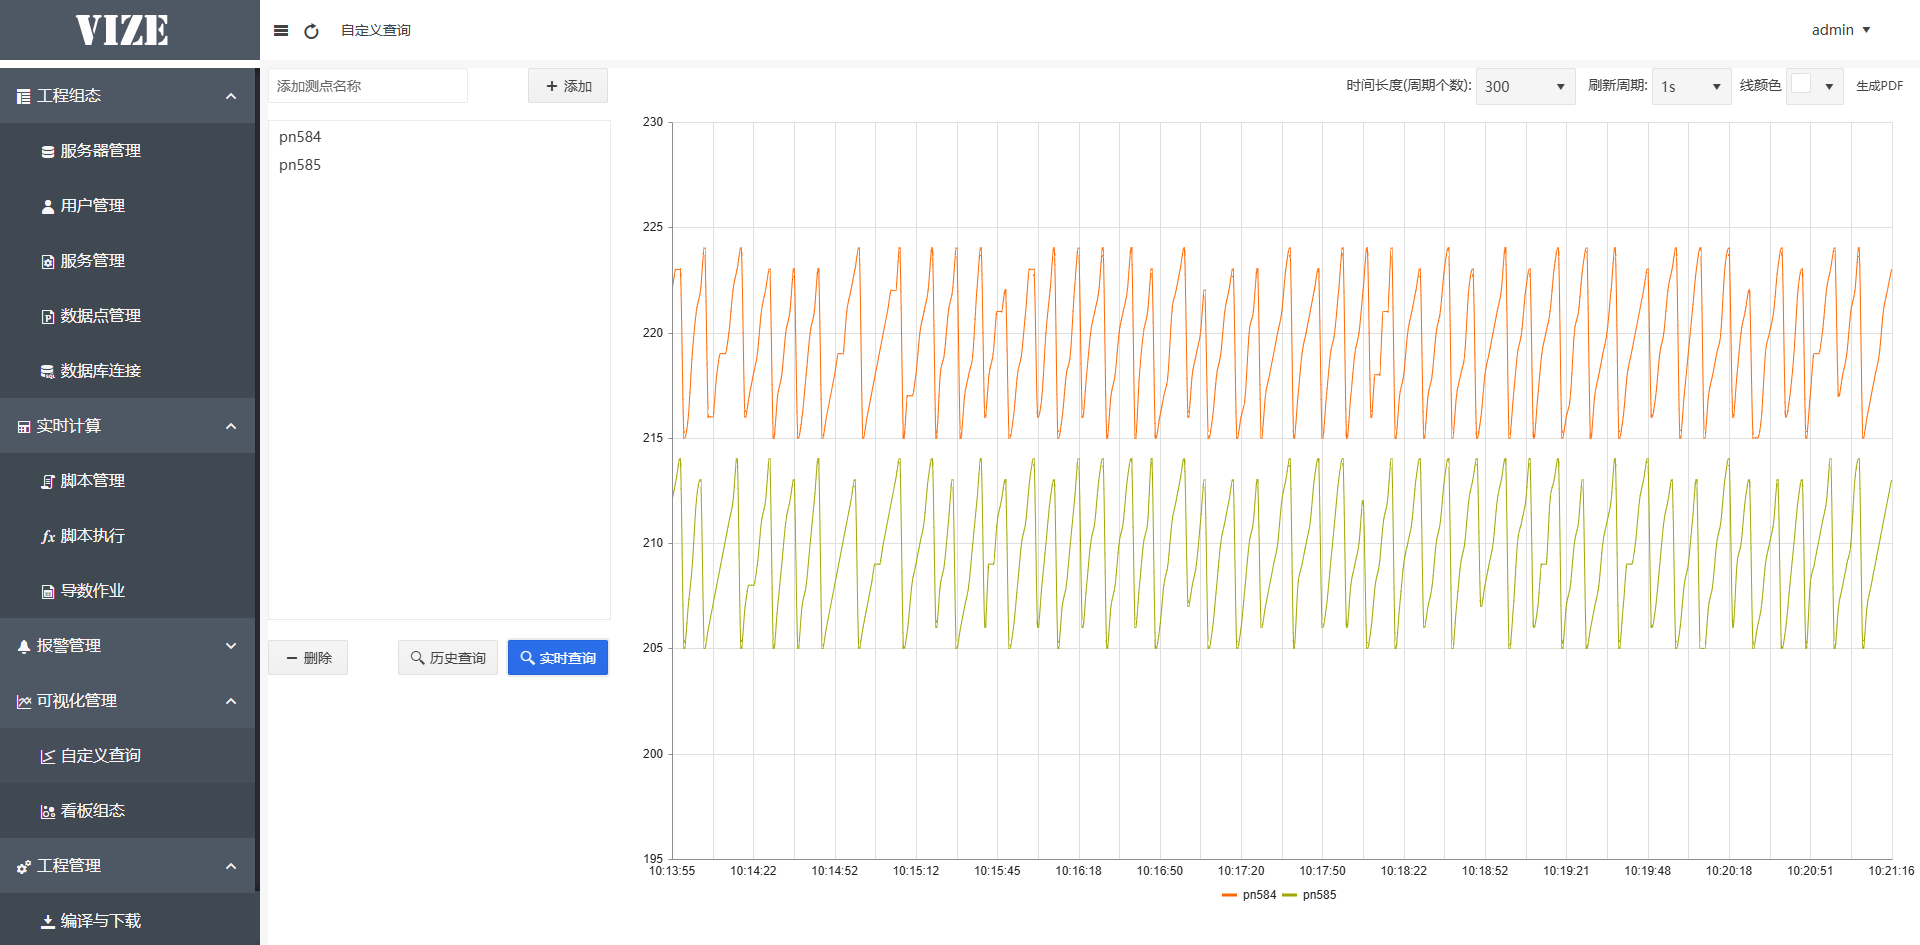
Task: Open 服务器管理 server management page
Action: pos(100,151)
